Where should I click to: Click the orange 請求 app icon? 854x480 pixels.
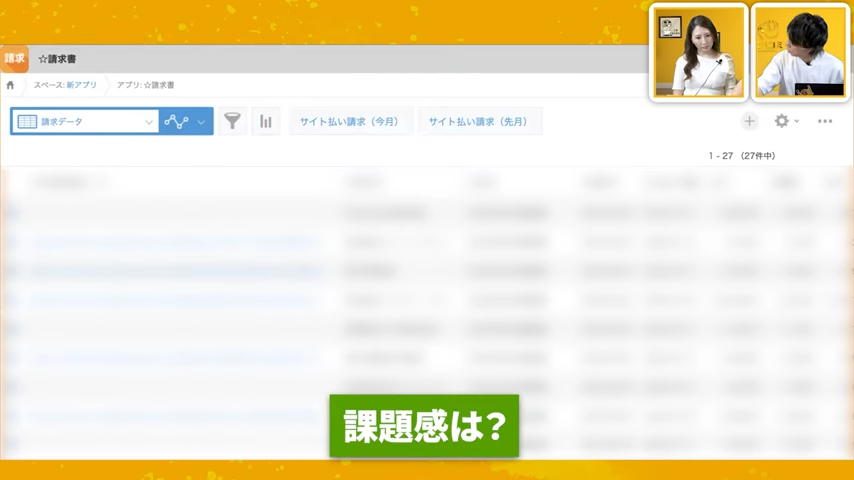pyautogui.click(x=14, y=59)
